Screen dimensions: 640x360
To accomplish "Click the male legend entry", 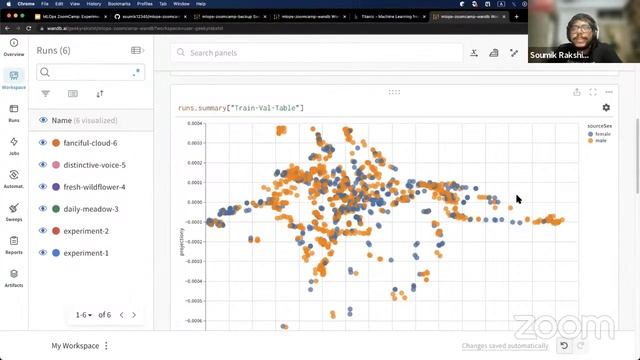I will click(597, 140).
